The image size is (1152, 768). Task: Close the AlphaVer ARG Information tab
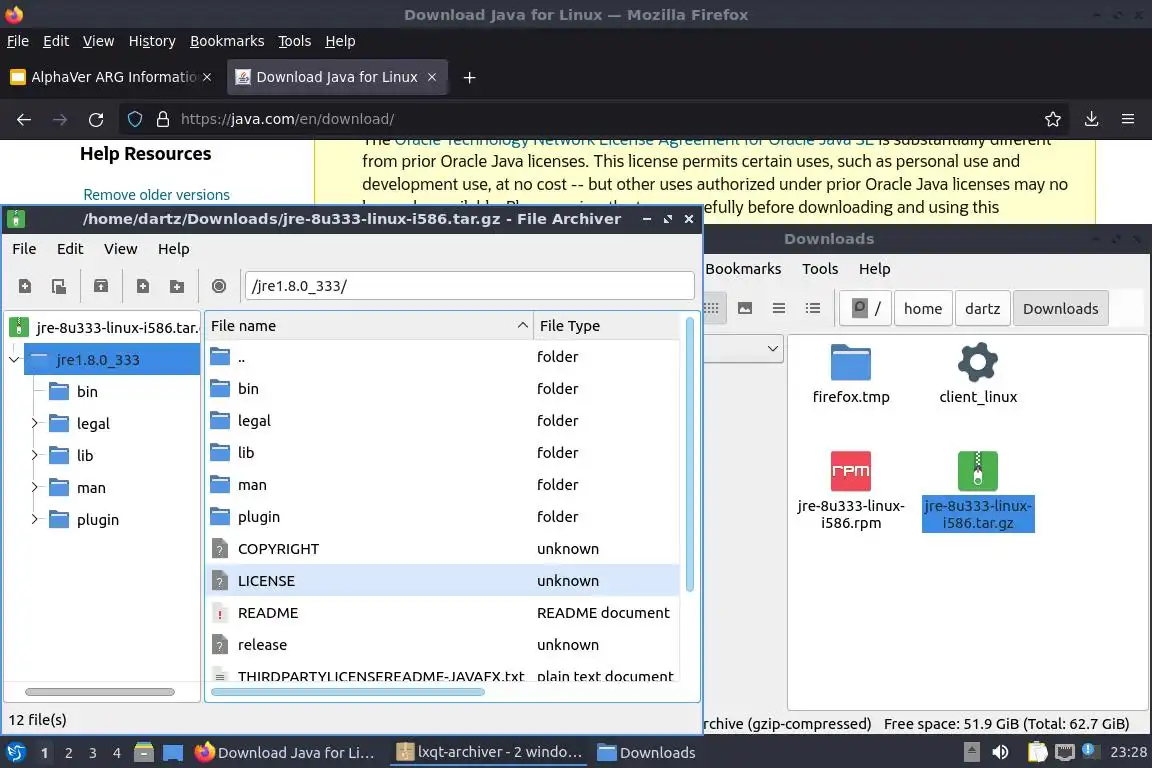coord(207,77)
